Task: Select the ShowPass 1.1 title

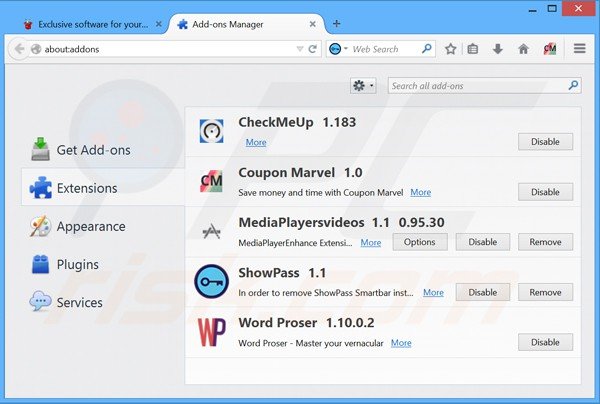Action: coord(282,273)
